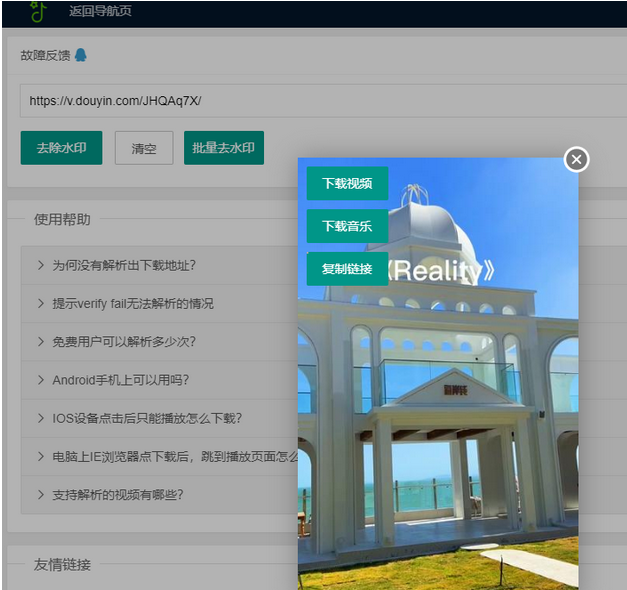Expand 支持解析的视频有哪些? chevron
627x590 pixels.
point(40,495)
